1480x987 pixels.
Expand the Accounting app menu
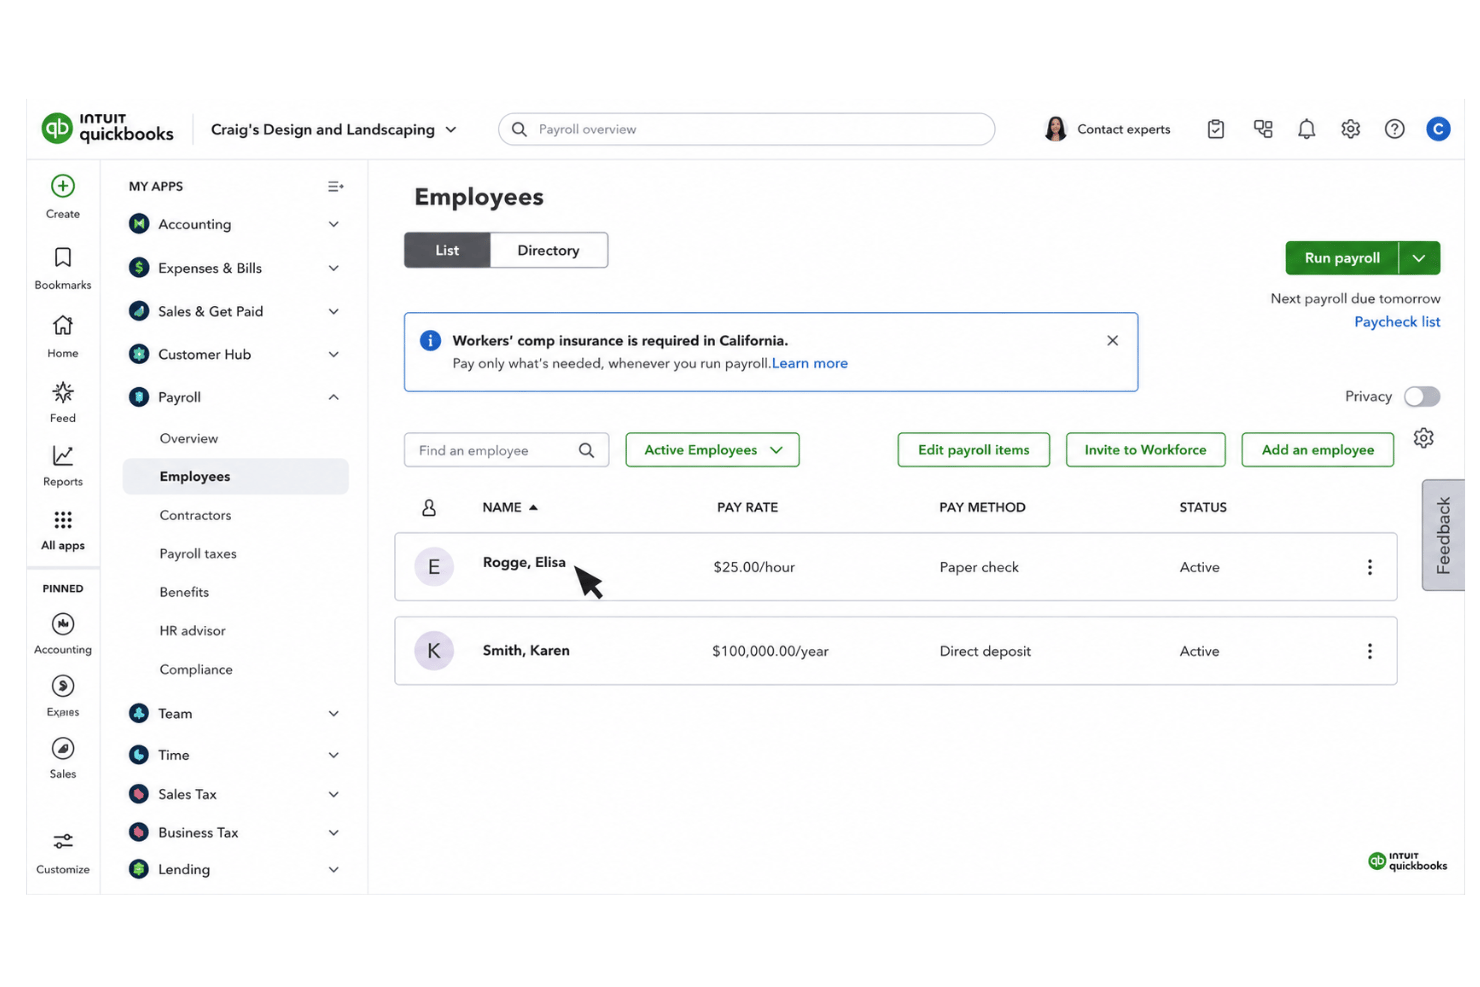pos(334,225)
